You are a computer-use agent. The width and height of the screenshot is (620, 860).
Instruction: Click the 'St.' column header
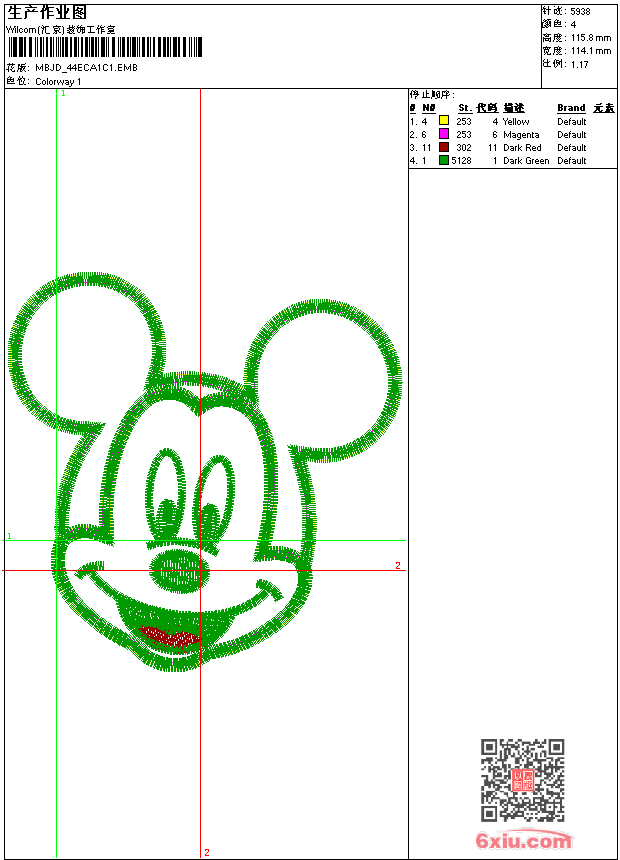(x=465, y=108)
